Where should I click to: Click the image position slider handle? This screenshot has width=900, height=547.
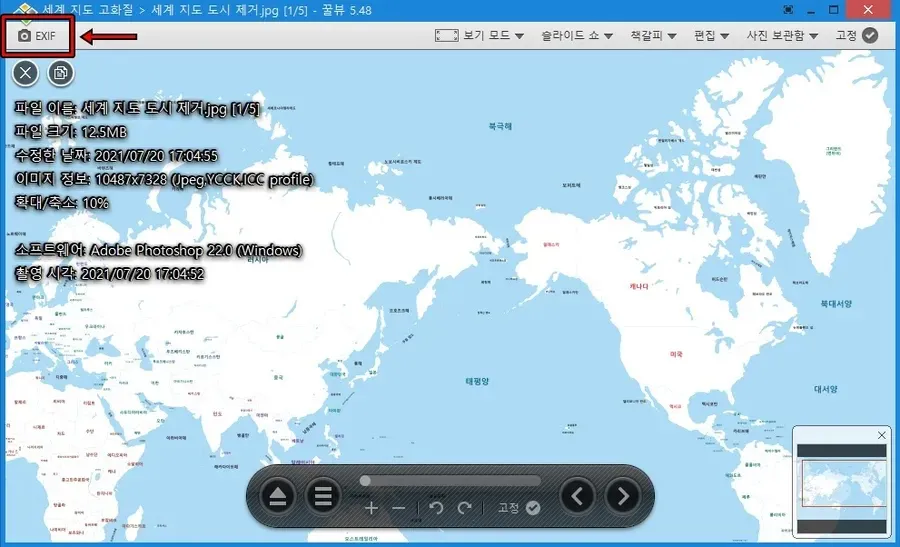[x=365, y=481]
